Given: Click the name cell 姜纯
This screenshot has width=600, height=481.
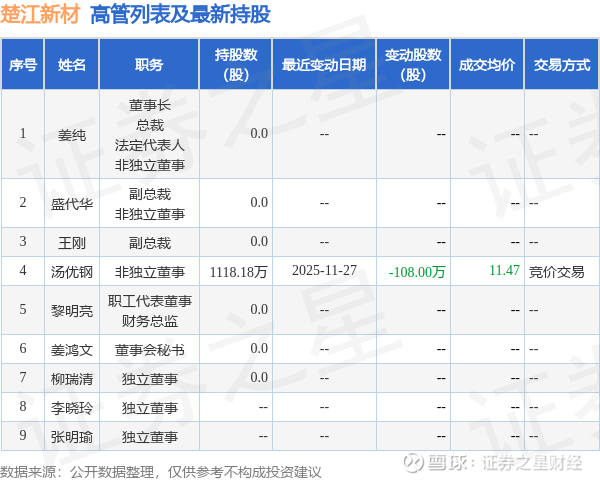Looking at the screenshot, I should 72,135.
